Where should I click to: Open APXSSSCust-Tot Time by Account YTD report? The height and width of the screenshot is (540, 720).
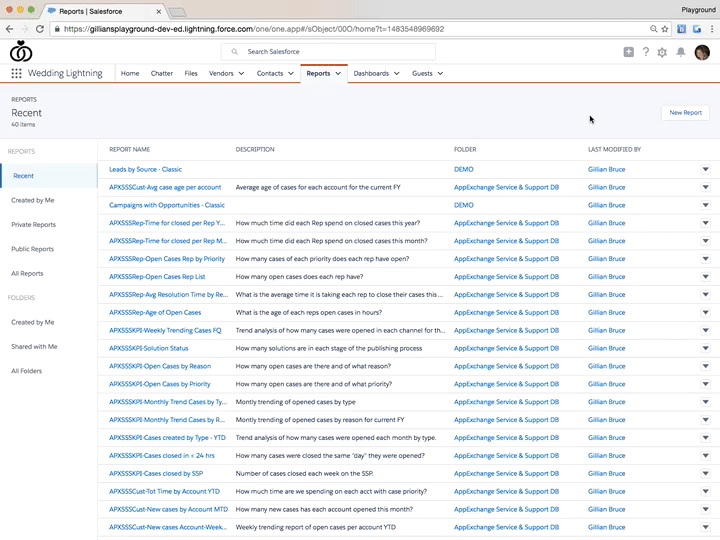point(164,492)
